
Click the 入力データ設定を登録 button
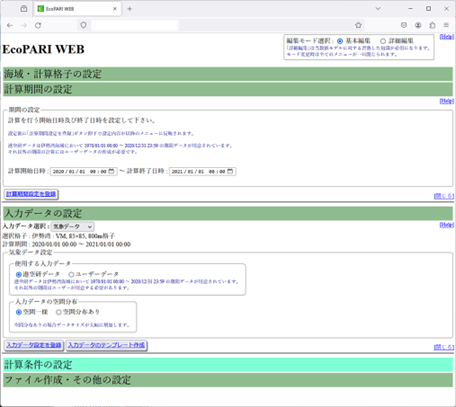pyautogui.click(x=34, y=345)
